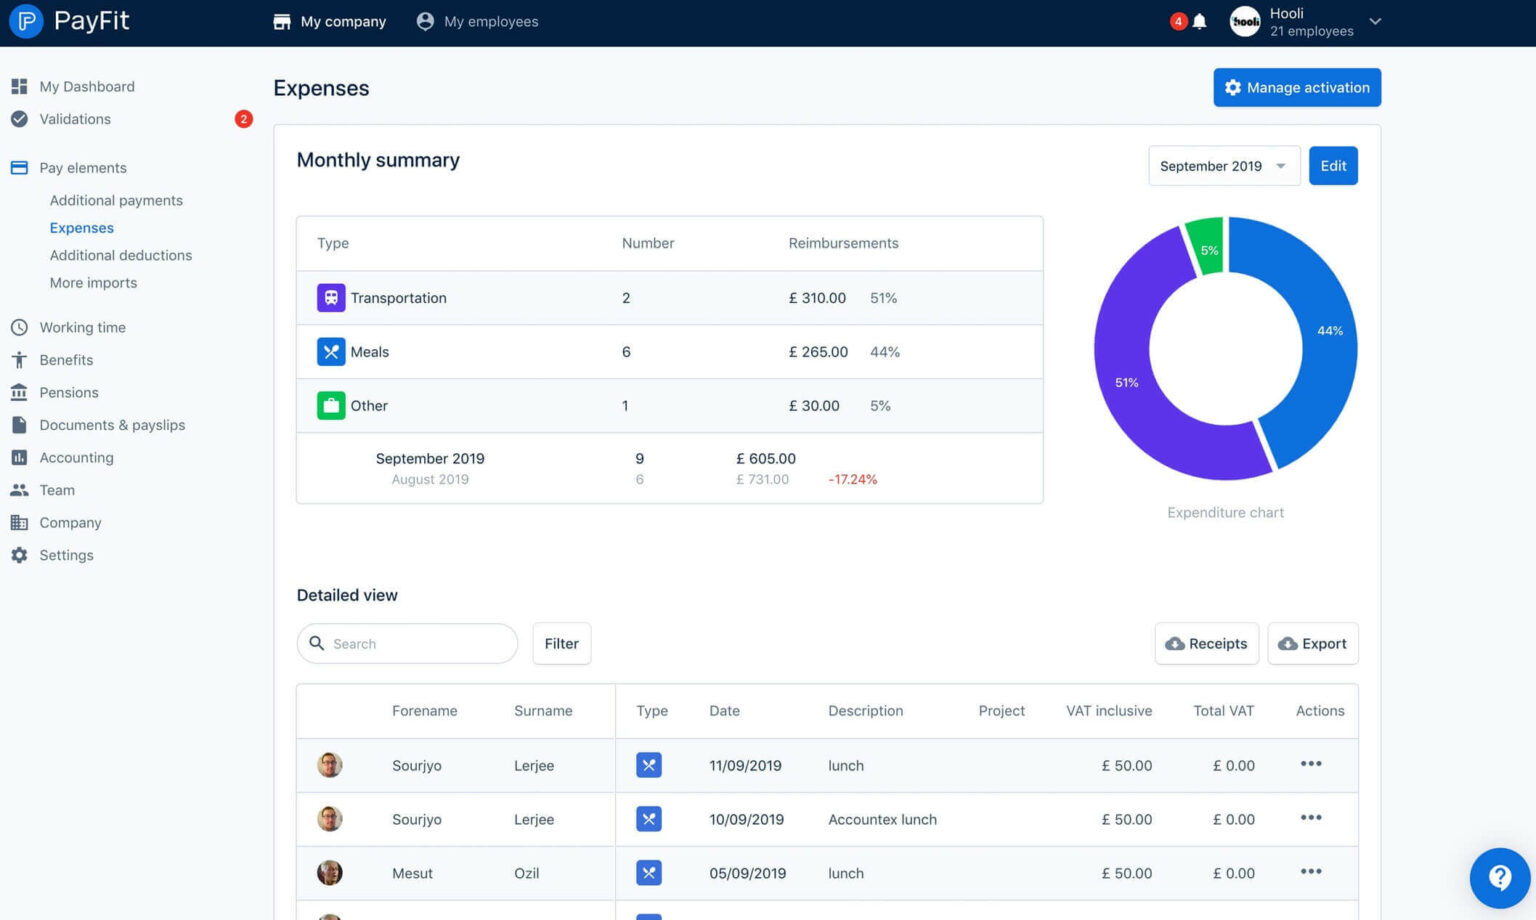
Task: Click the Other expenses briefcase icon
Action: click(330, 405)
